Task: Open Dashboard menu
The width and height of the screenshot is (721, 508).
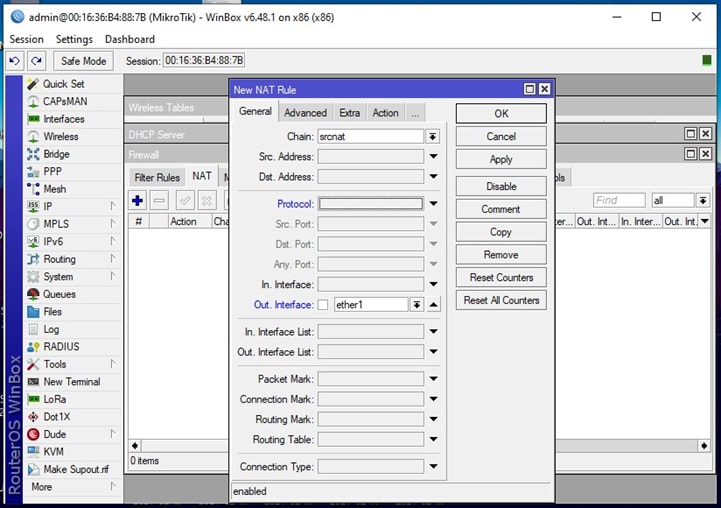Action: click(130, 40)
